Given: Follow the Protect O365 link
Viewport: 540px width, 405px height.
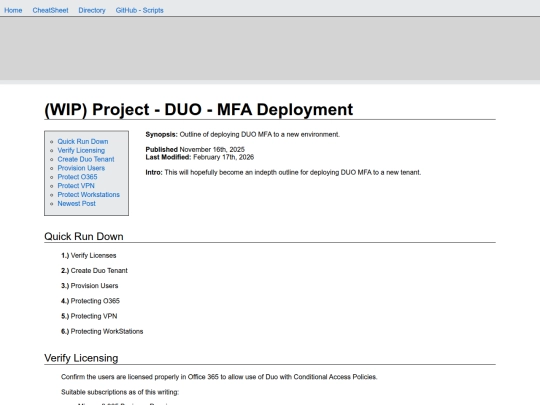Looking at the screenshot, I should pos(77,177).
